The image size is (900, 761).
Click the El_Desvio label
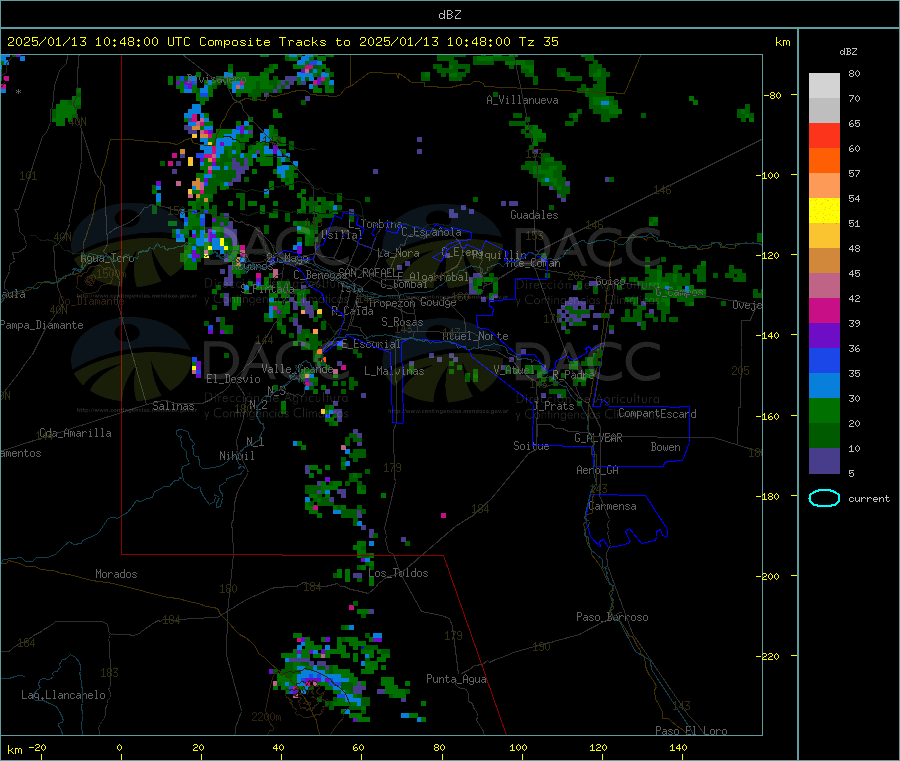[x=233, y=379]
